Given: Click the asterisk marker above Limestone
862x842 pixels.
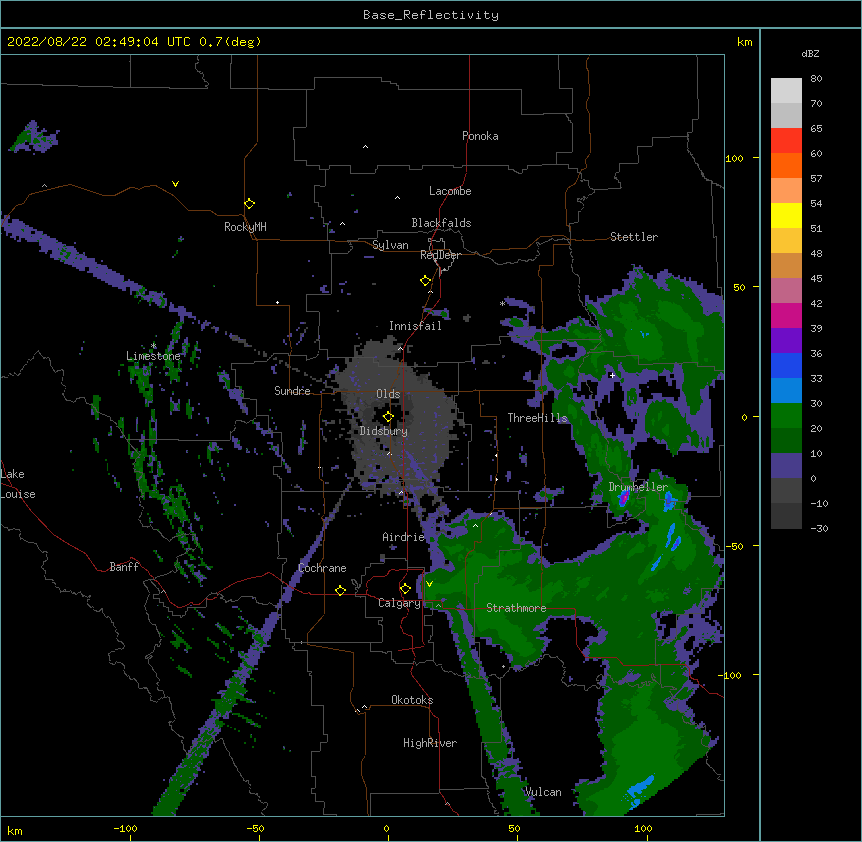Looking at the screenshot, I should 153,346.
